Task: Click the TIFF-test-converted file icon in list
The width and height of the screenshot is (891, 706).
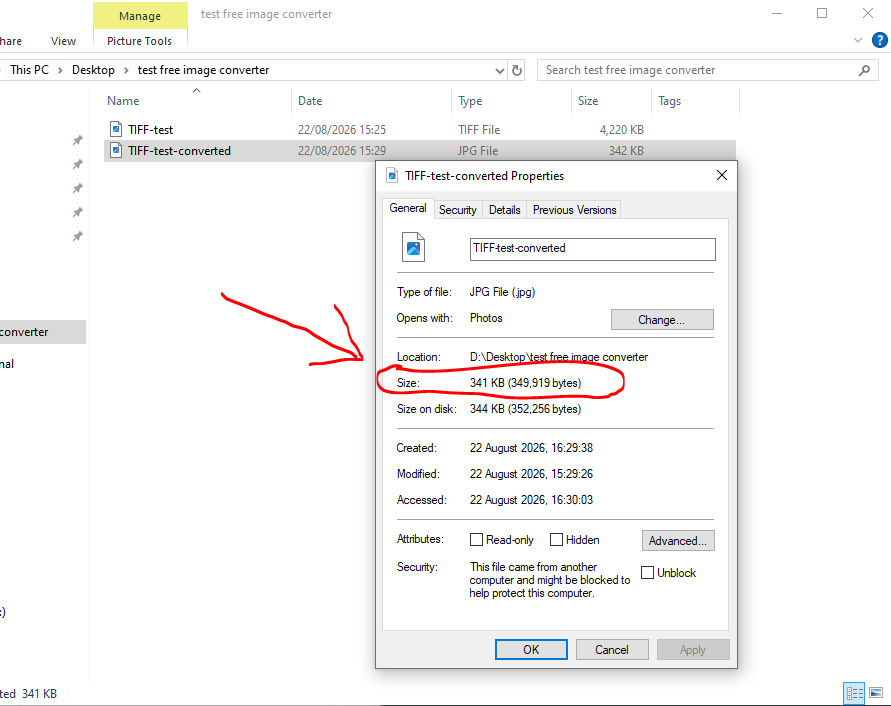Action: pos(116,151)
